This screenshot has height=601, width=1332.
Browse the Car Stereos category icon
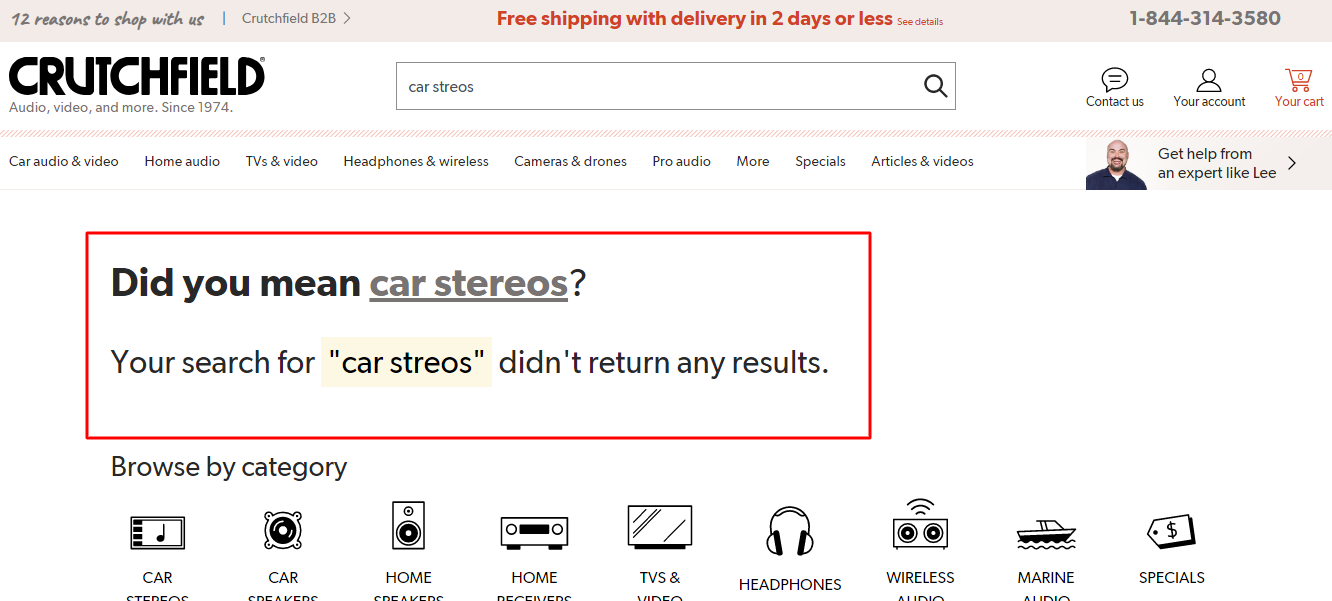tap(157, 533)
